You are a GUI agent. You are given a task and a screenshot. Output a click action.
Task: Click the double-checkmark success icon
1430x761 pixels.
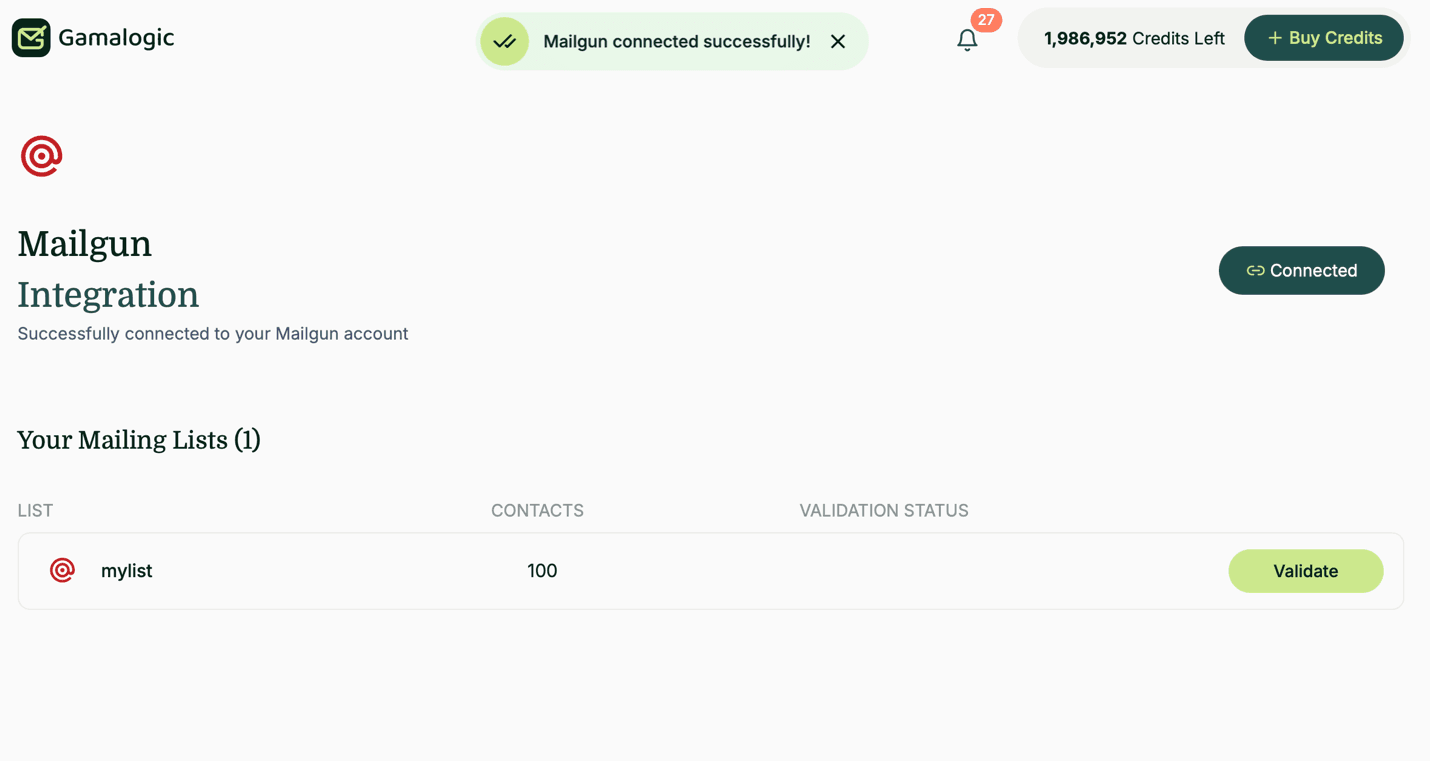click(505, 41)
